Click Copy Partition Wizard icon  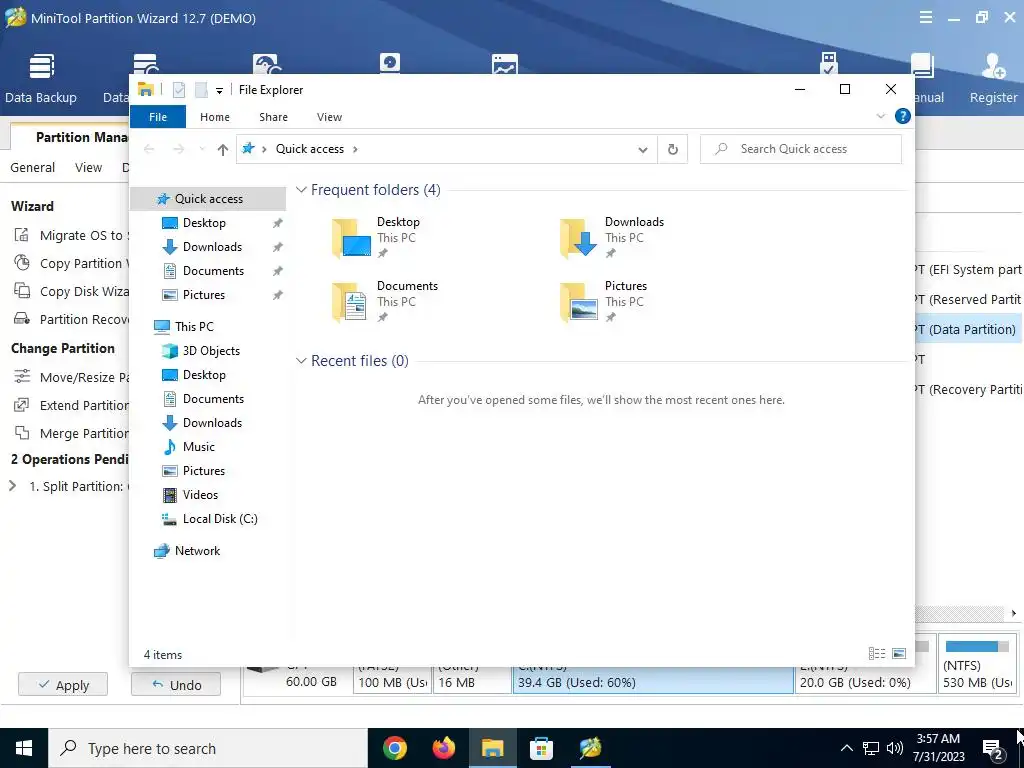[22, 263]
